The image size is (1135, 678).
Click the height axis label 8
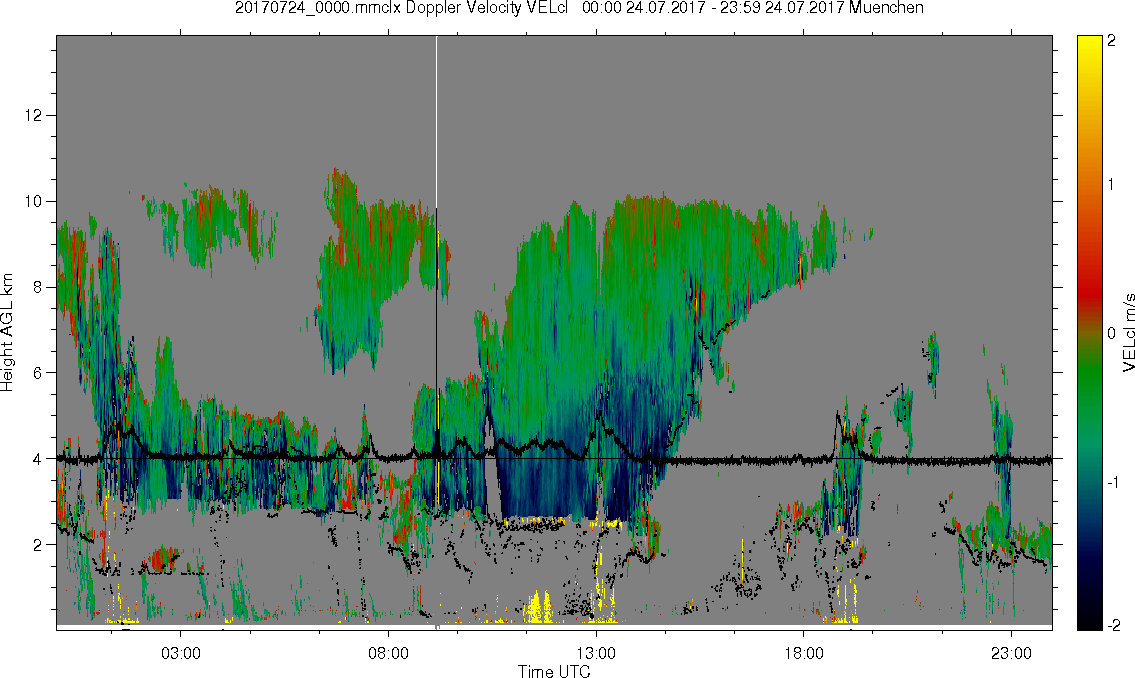point(38,287)
